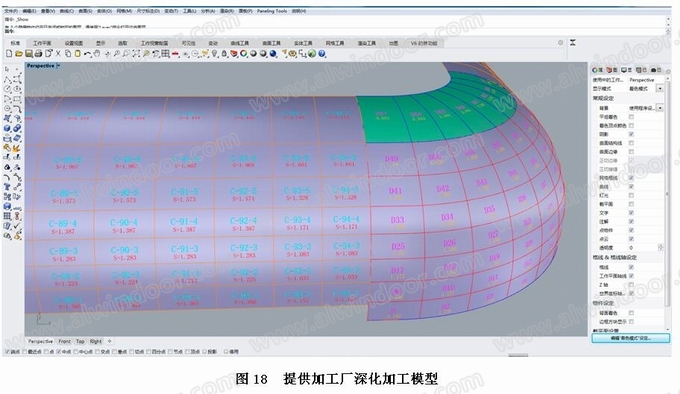The width and height of the screenshot is (680, 394).
Task: Open the 背景 background dropdown
Action: (660, 107)
